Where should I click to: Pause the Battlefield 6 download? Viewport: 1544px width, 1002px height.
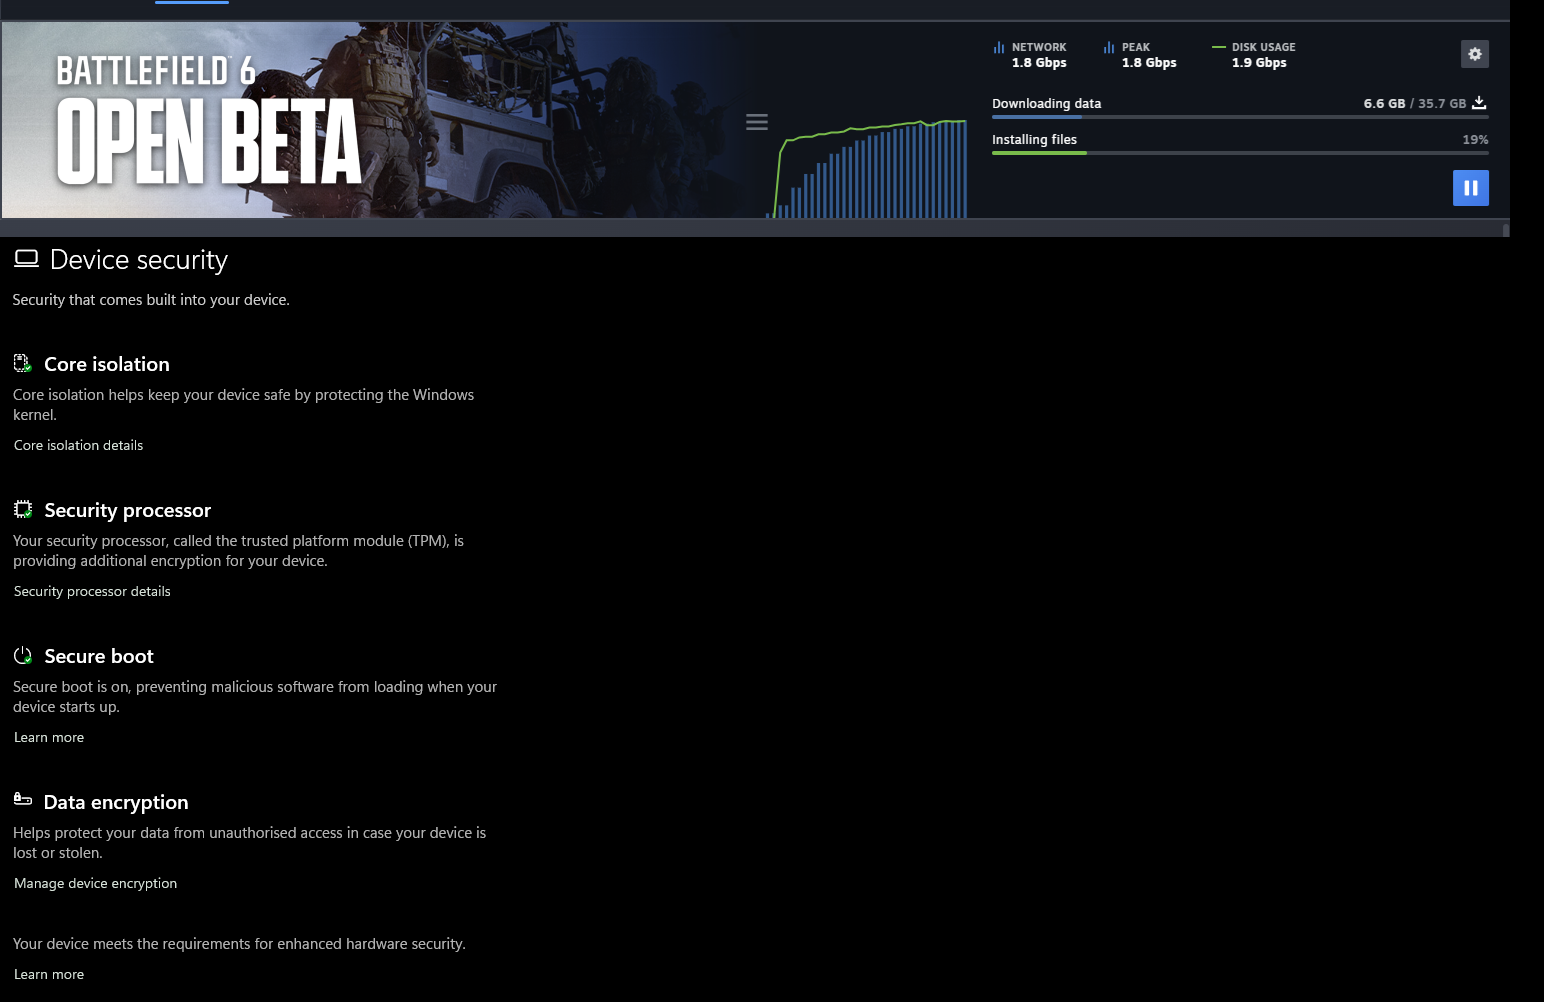click(1470, 188)
